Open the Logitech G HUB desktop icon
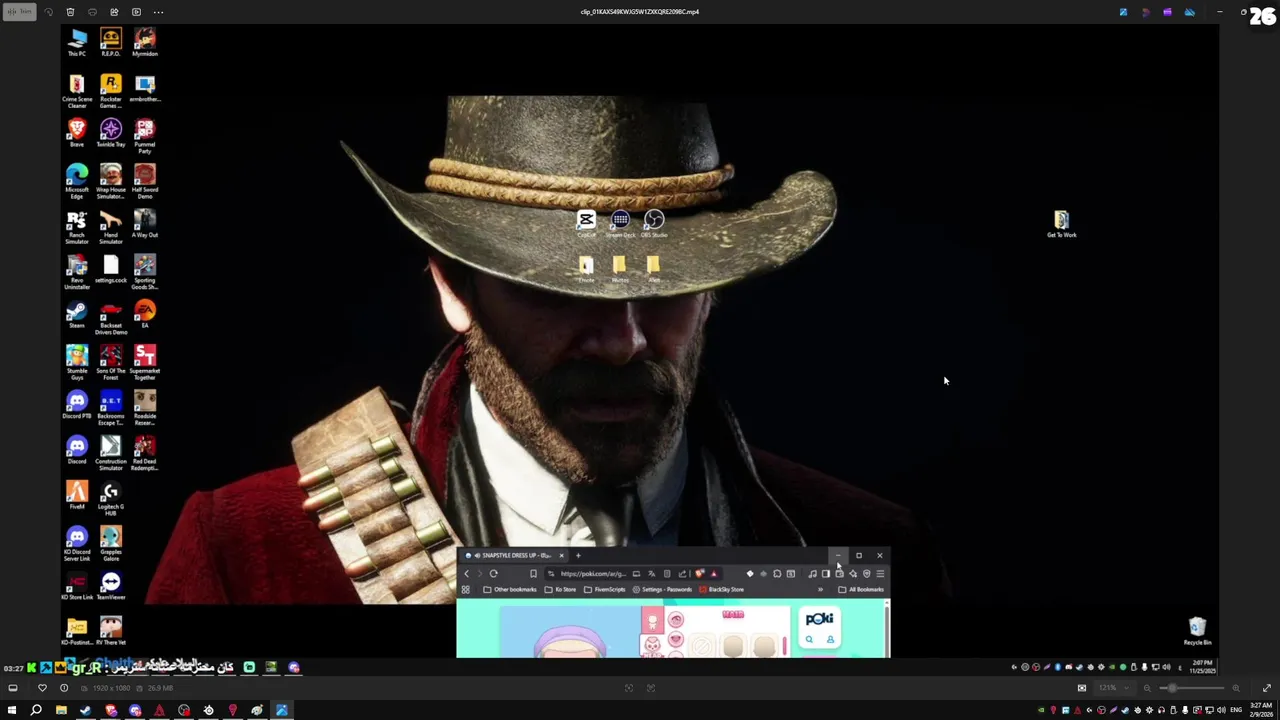This screenshot has width=1280, height=720. tap(111, 499)
